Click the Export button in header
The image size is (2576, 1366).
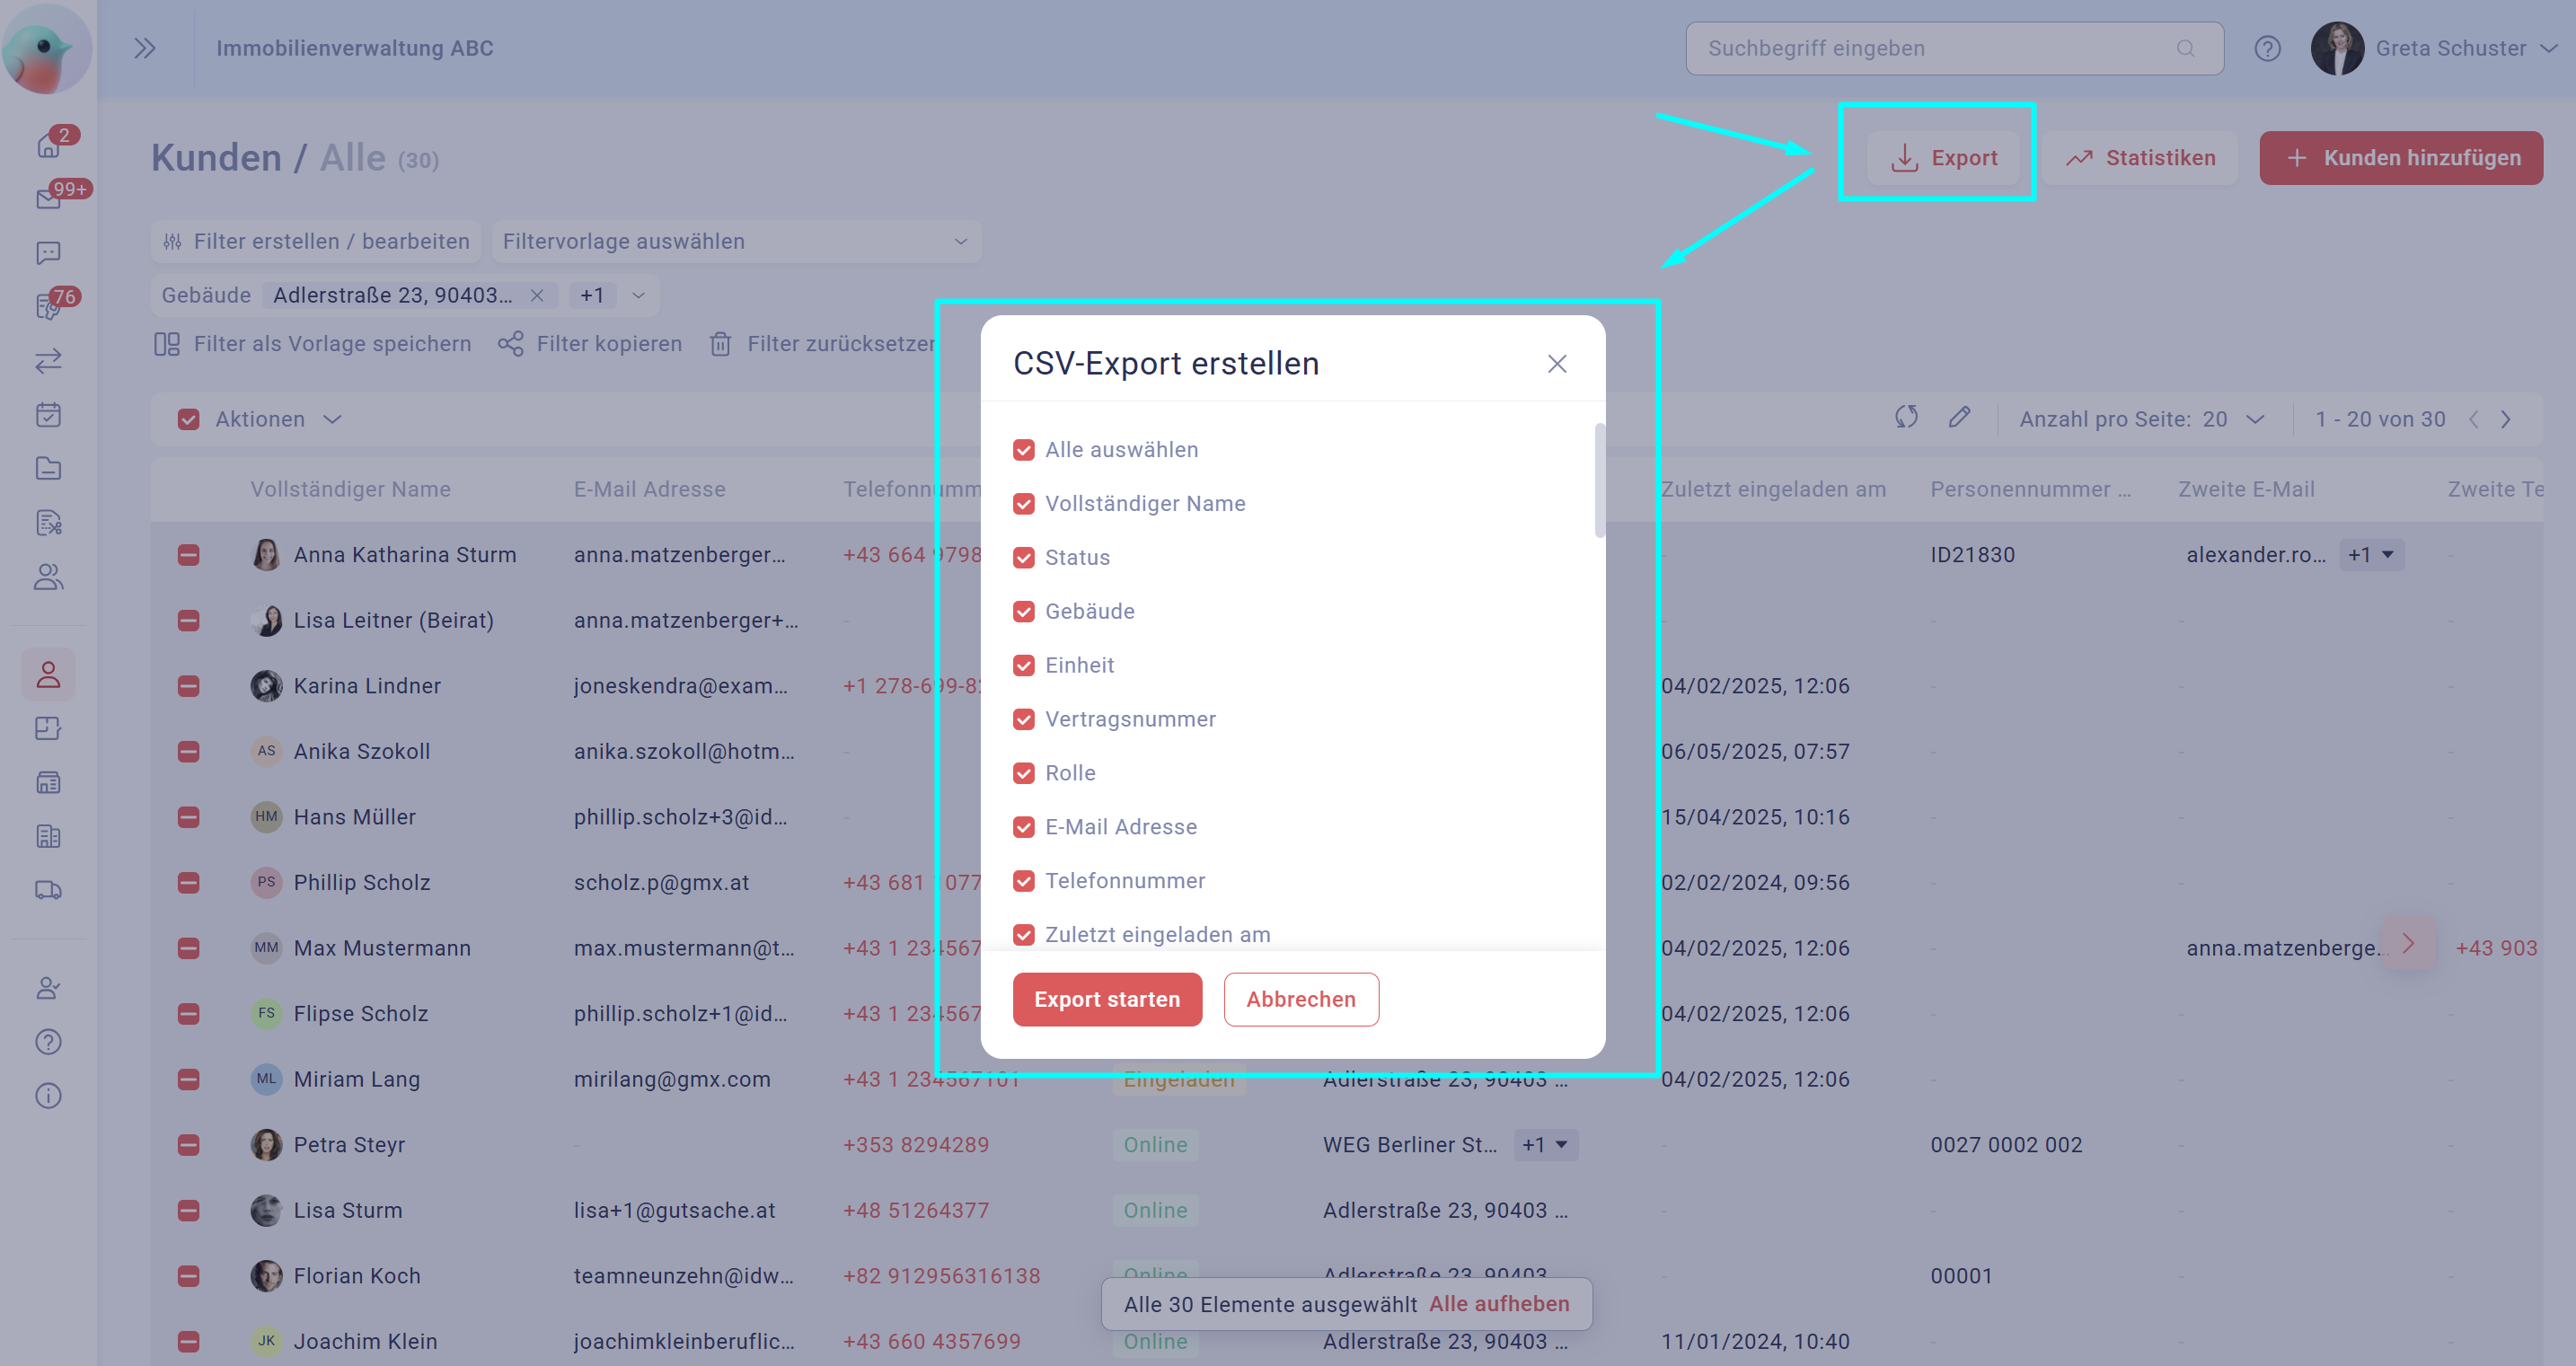tap(1944, 158)
